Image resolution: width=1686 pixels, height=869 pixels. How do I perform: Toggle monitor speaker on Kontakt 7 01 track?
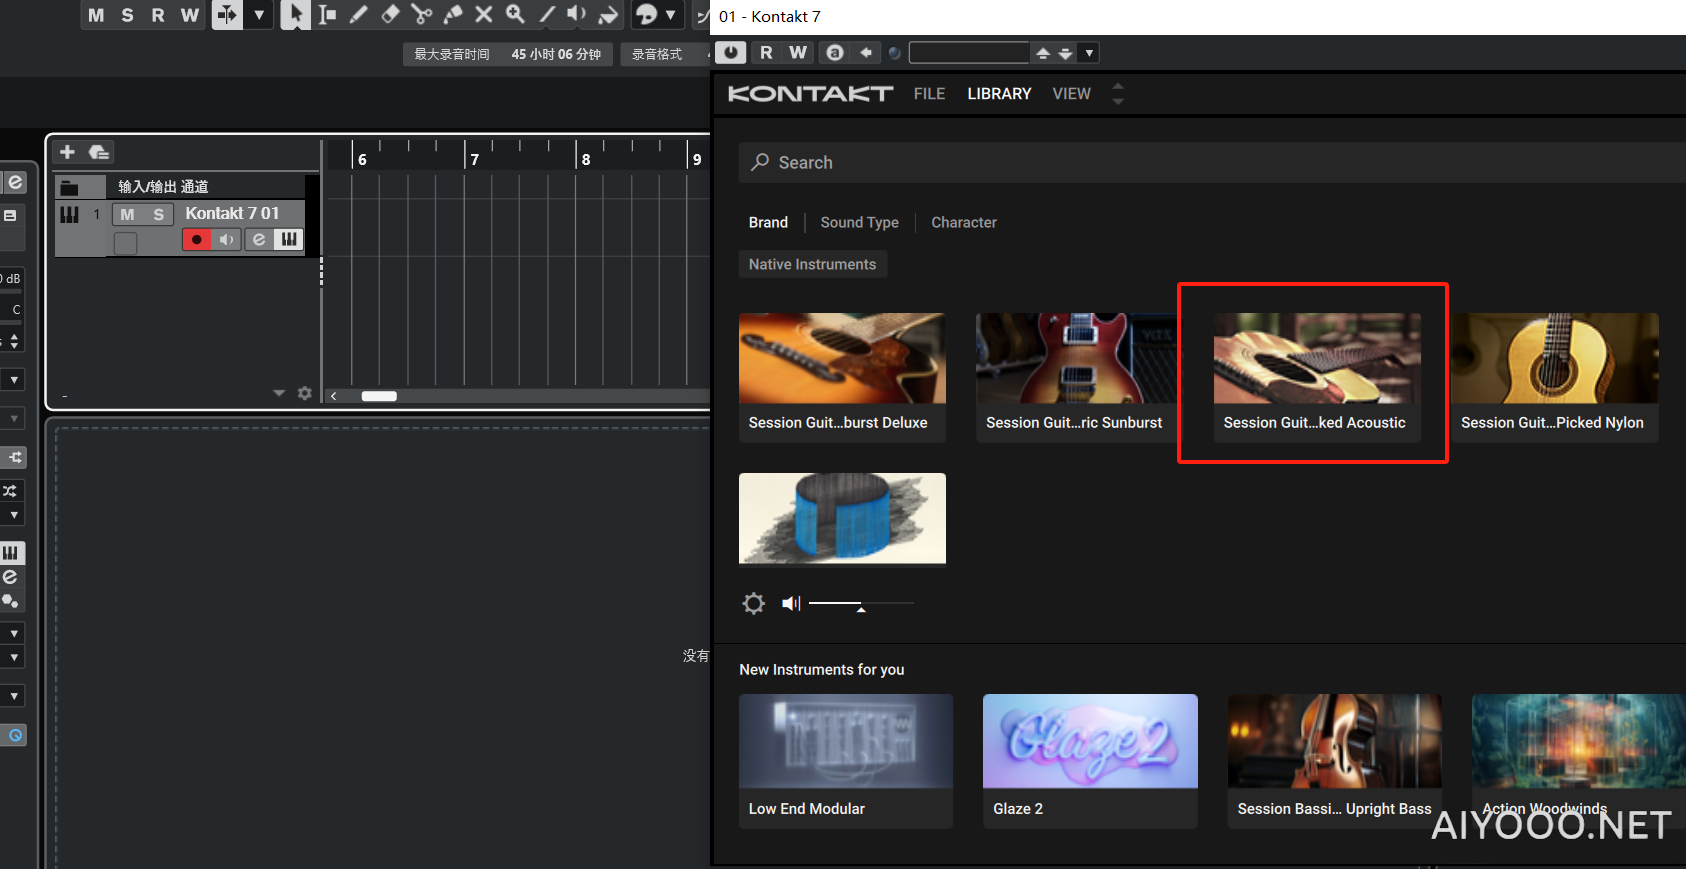coord(227,239)
